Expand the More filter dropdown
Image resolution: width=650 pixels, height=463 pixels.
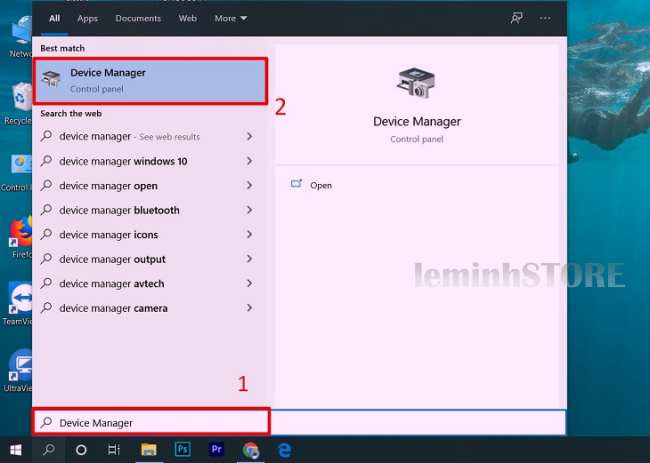pos(230,18)
